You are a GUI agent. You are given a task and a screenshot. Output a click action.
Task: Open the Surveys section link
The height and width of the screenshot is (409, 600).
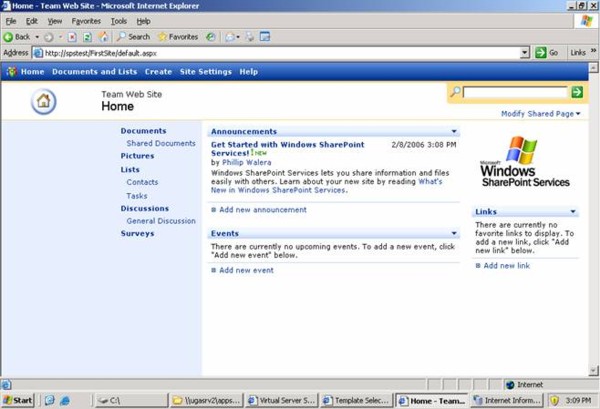(x=137, y=233)
